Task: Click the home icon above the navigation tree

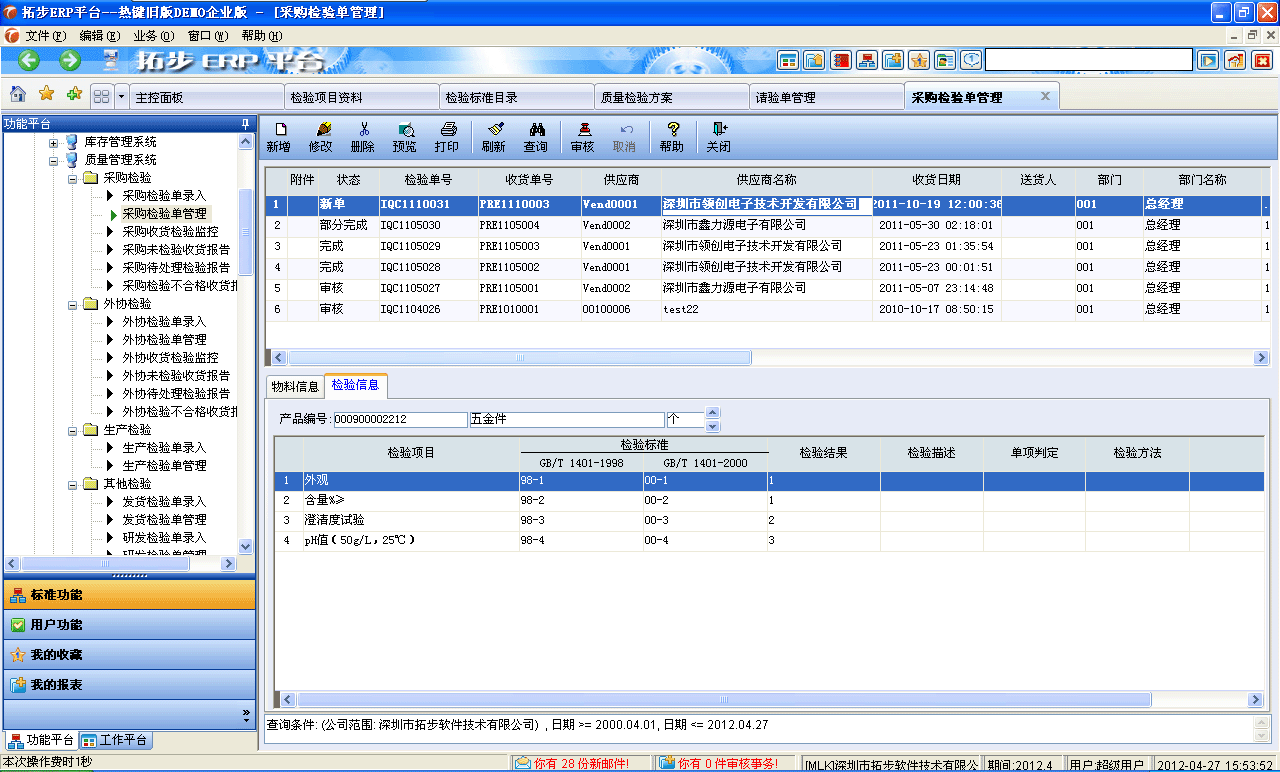Action: [17, 94]
